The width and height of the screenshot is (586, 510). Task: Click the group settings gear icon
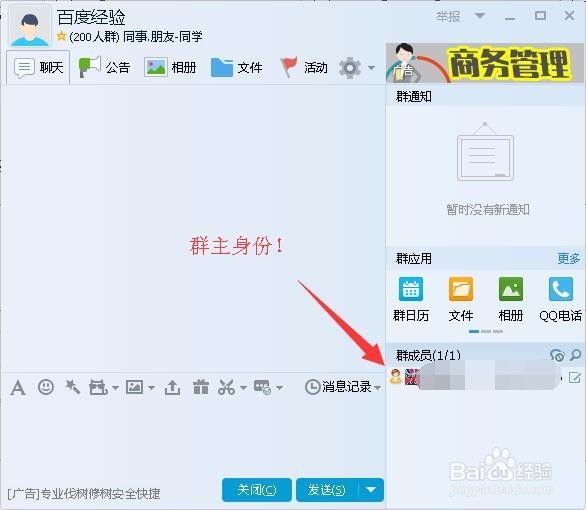(x=350, y=68)
